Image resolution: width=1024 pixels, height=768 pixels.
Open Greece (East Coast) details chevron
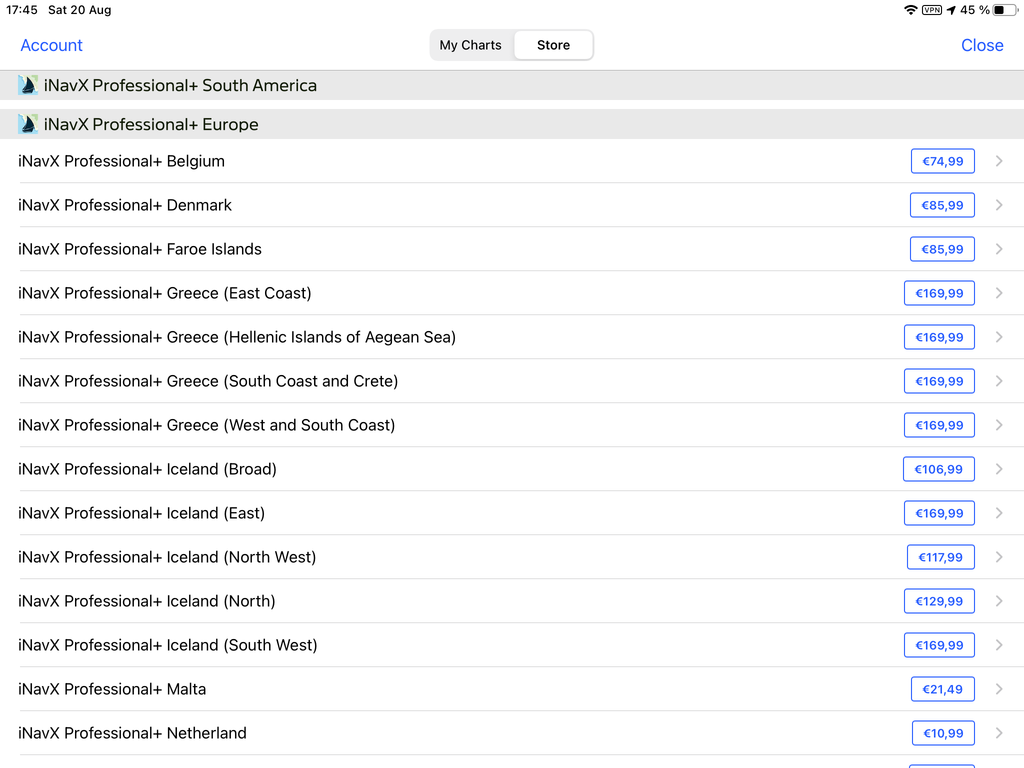(999, 293)
